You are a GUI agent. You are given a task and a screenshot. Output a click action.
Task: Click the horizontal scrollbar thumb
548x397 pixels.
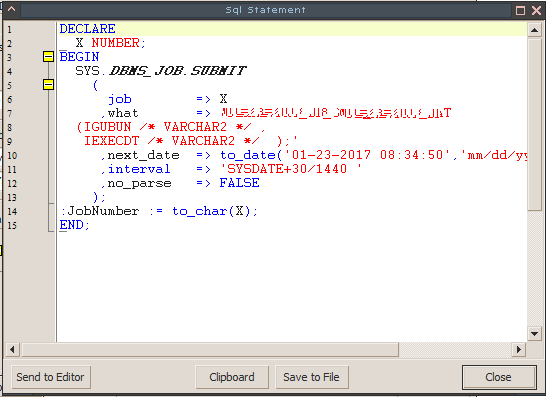(x=210, y=349)
